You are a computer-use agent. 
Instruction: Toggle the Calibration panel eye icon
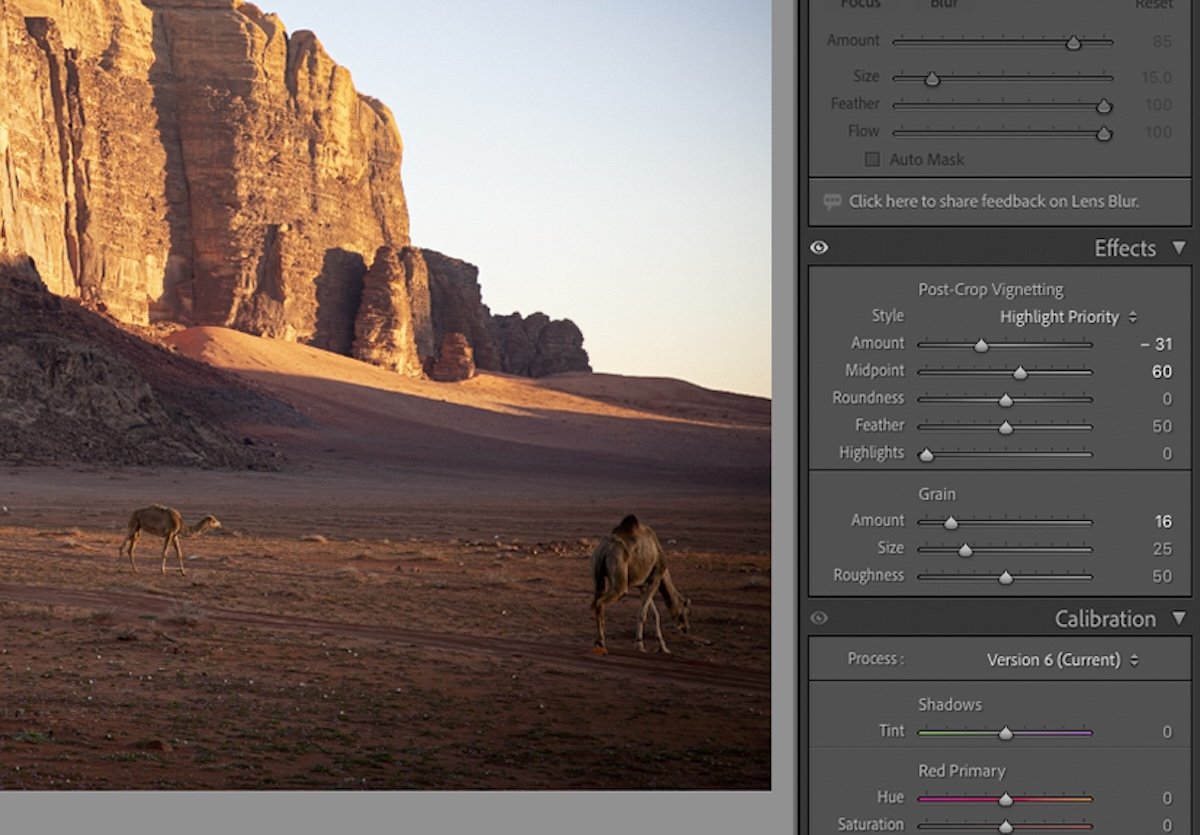(x=819, y=618)
